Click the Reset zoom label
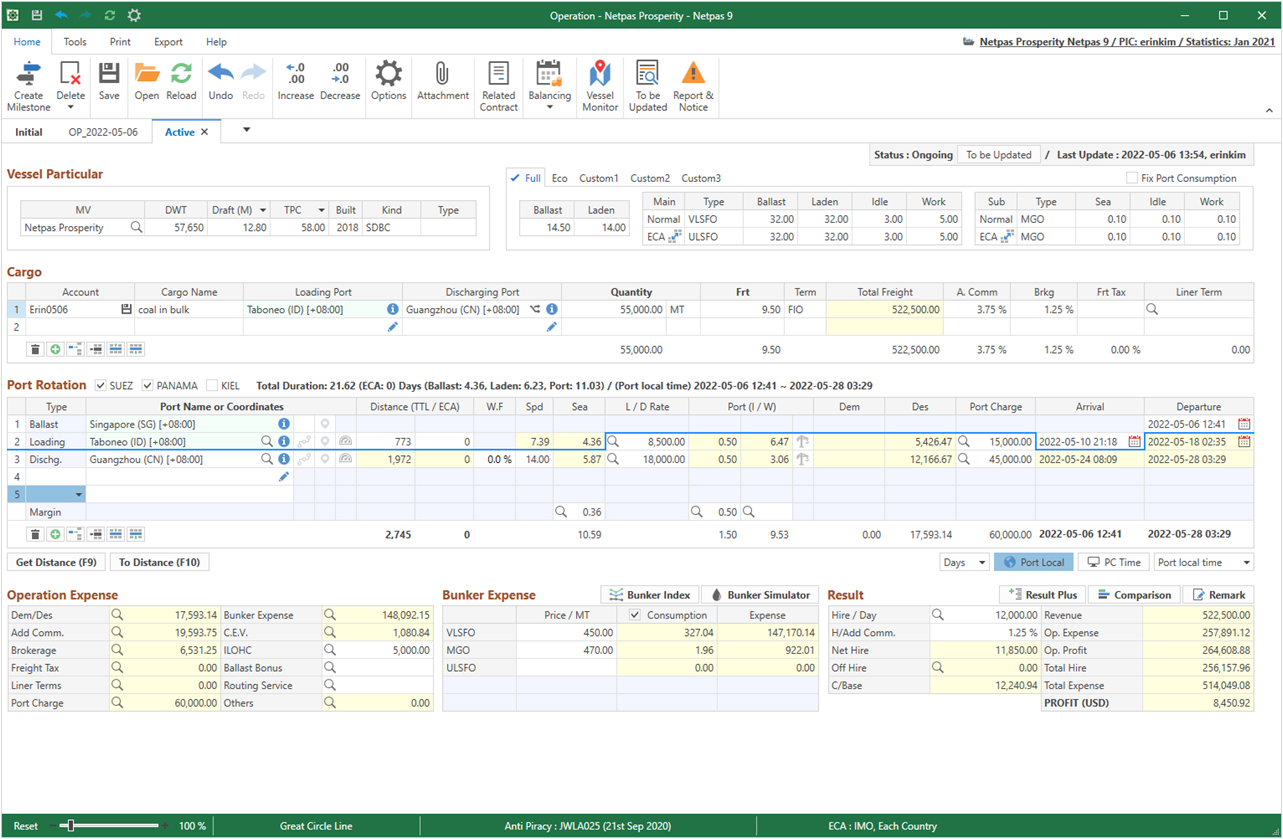 click(26, 826)
